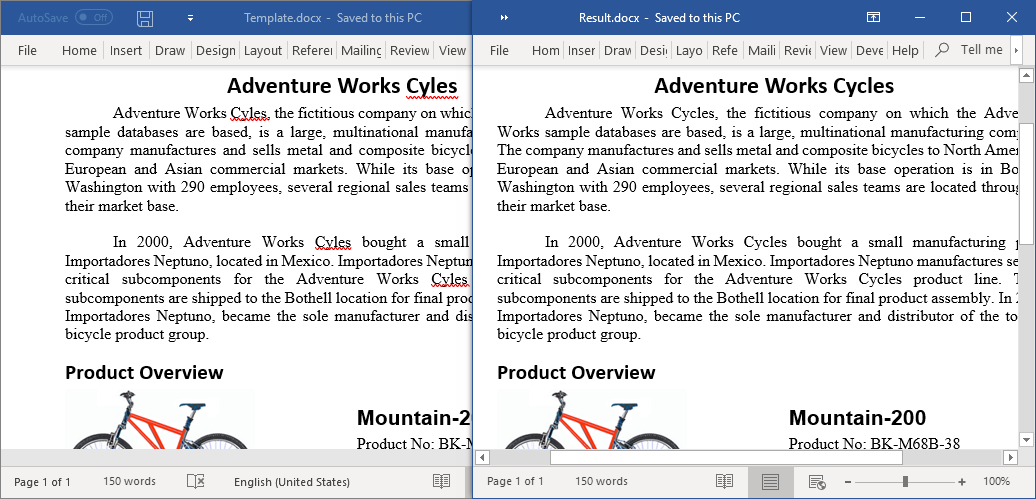Toggle AutoSave switch in Template.docx window
Image resolution: width=1036 pixels, height=499 pixels.
click(x=94, y=18)
